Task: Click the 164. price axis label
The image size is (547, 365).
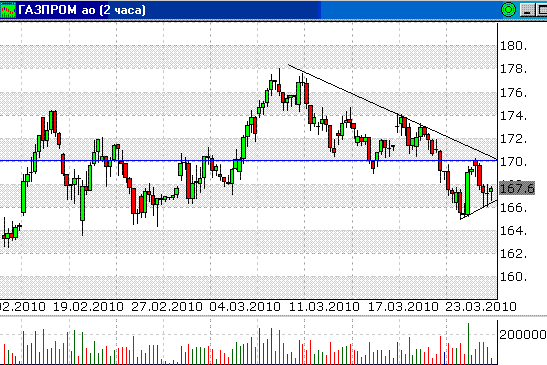Action: click(x=514, y=231)
